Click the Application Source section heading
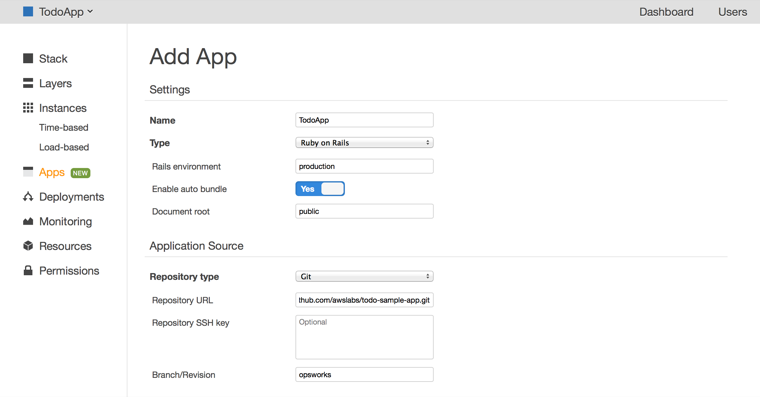 coord(196,246)
